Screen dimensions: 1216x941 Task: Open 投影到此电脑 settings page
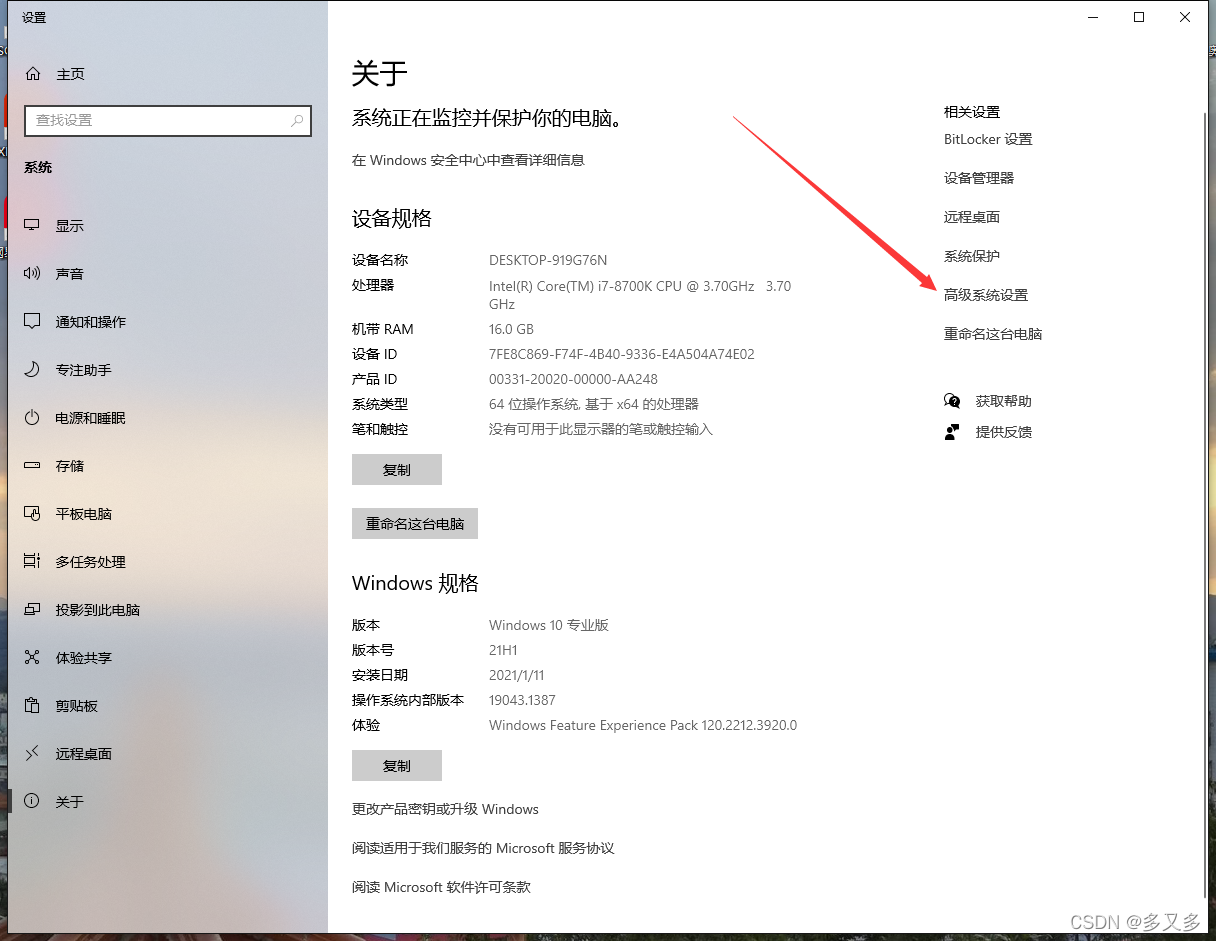[98, 610]
